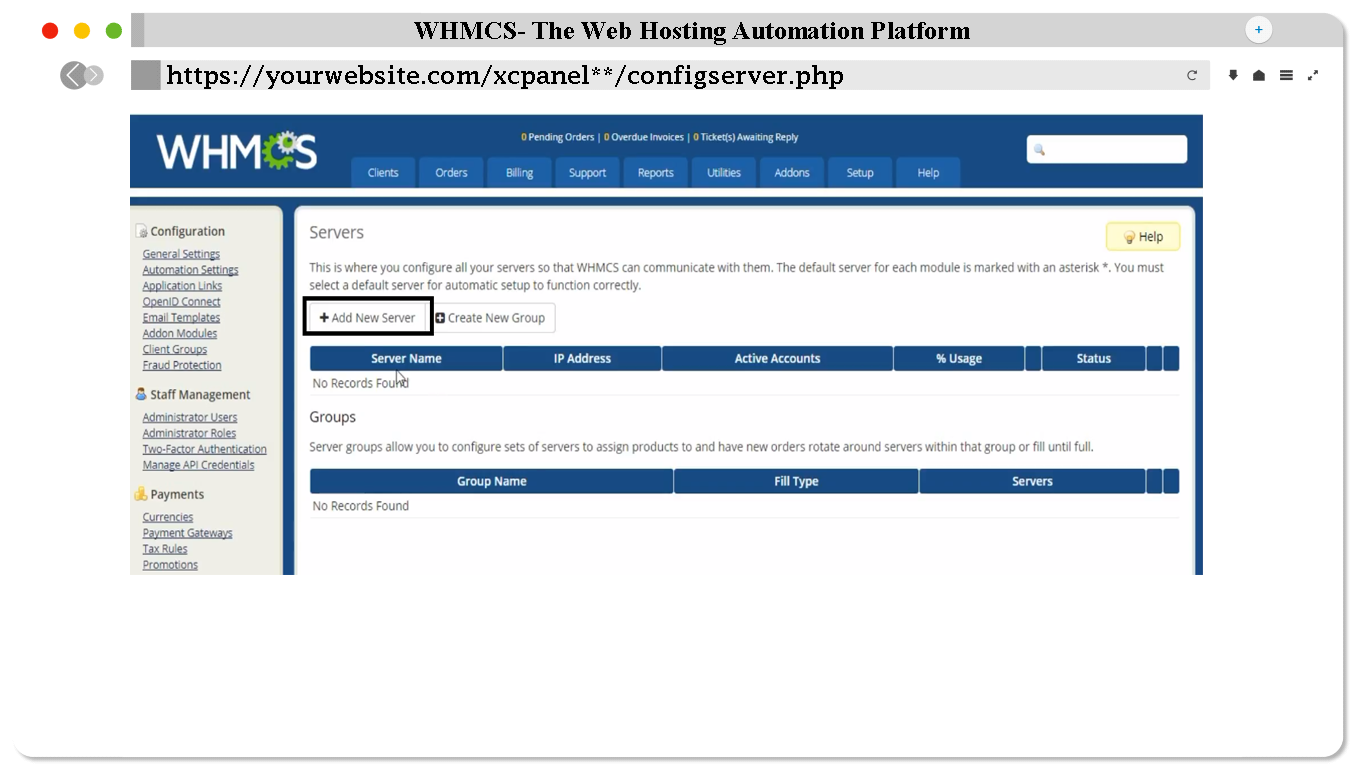Click the yellow Help button
The height and width of the screenshot is (769, 1362).
(x=1142, y=237)
